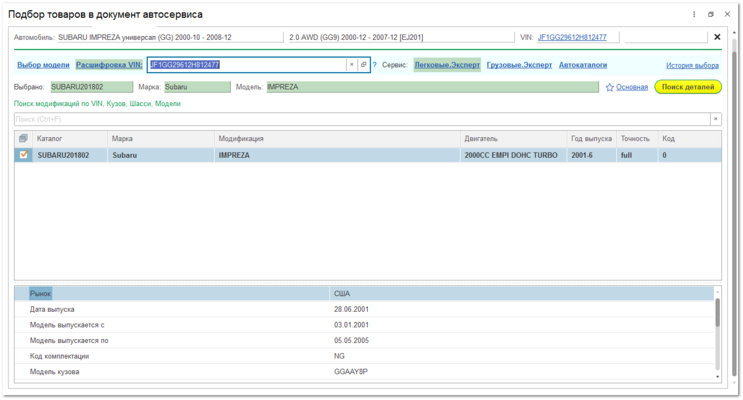This screenshot has height=400, width=743.
Task: Open the VIN field selection icon
Action: coord(363,65)
